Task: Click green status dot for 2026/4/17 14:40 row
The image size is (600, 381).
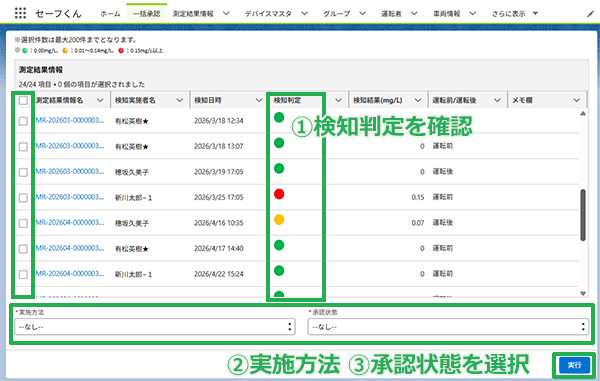Action: [x=279, y=245]
